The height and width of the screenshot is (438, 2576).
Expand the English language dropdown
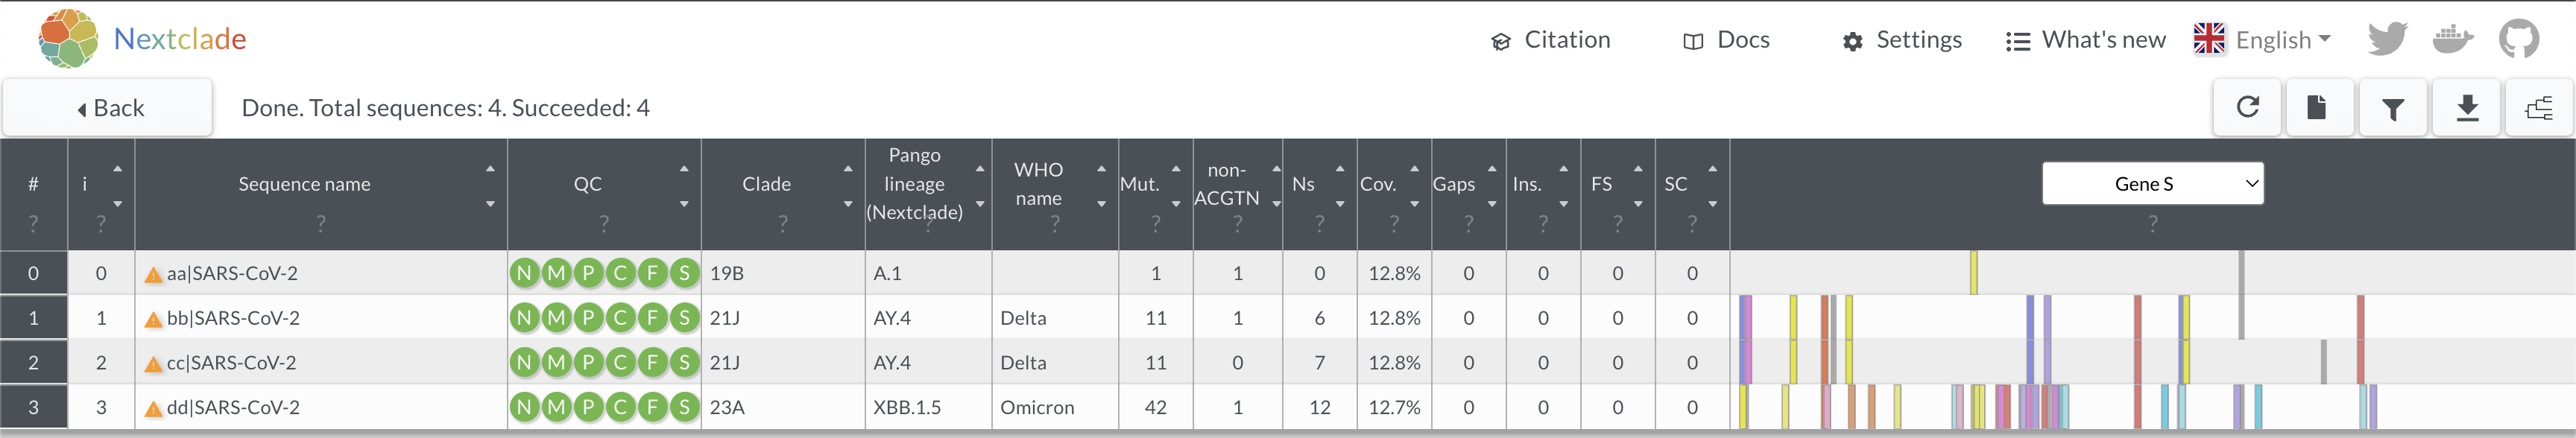click(2262, 39)
